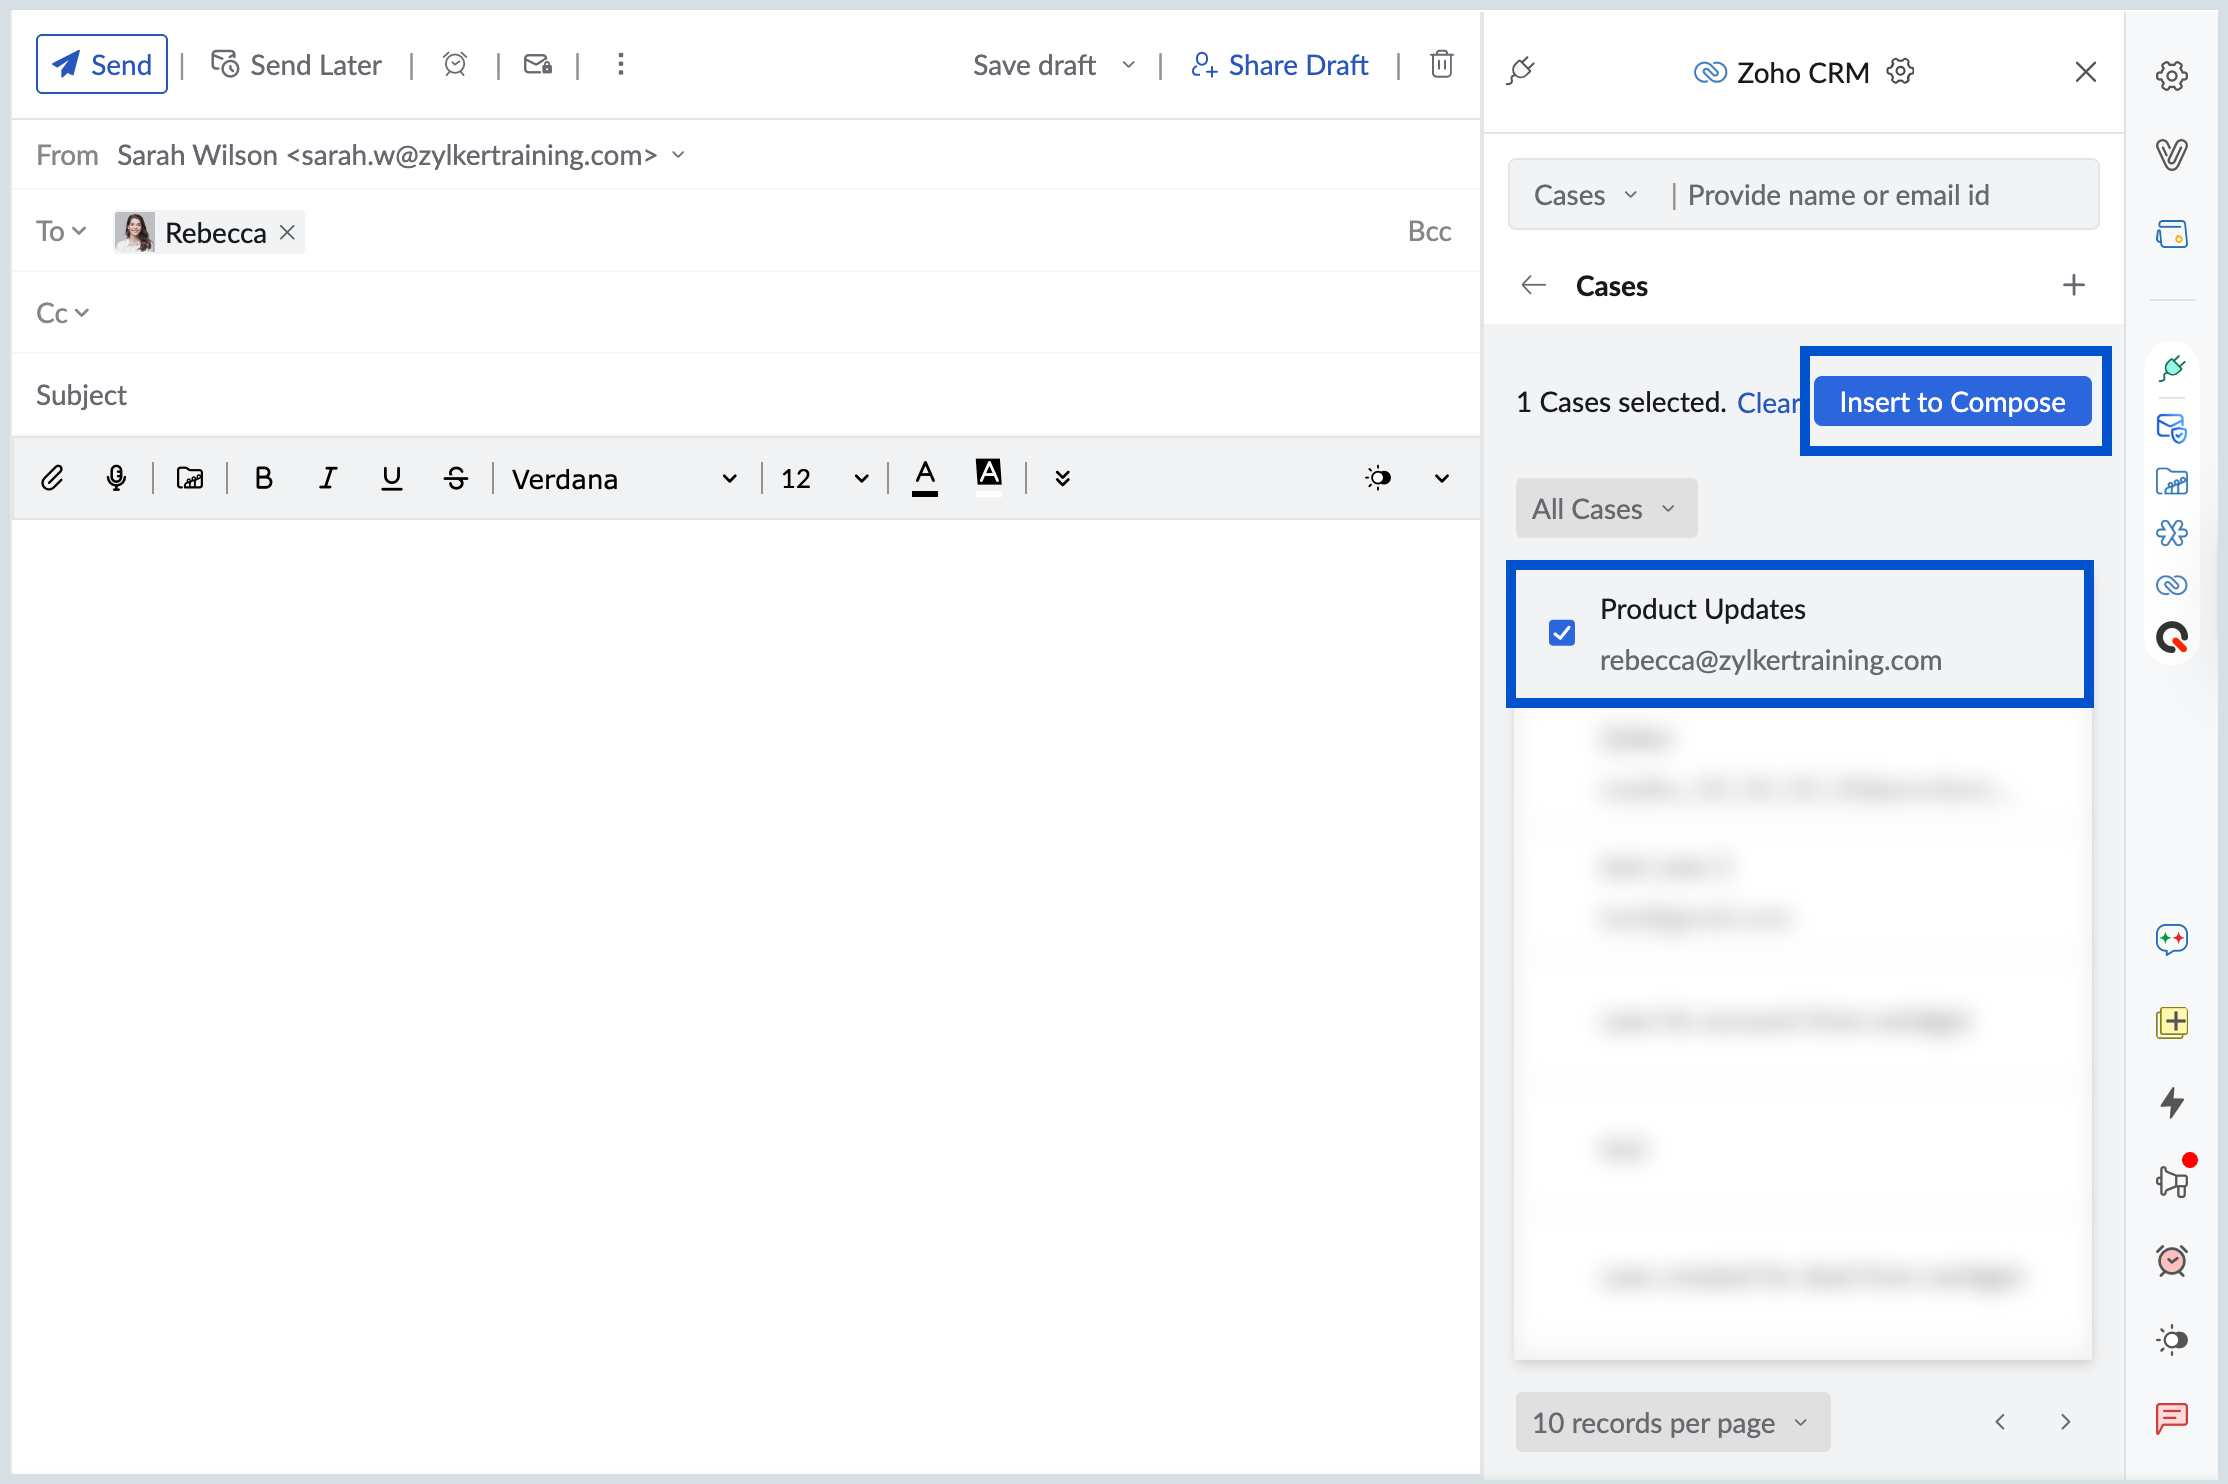This screenshot has width=2228, height=1484.
Task: Toggle underline formatting
Action: coord(392,478)
